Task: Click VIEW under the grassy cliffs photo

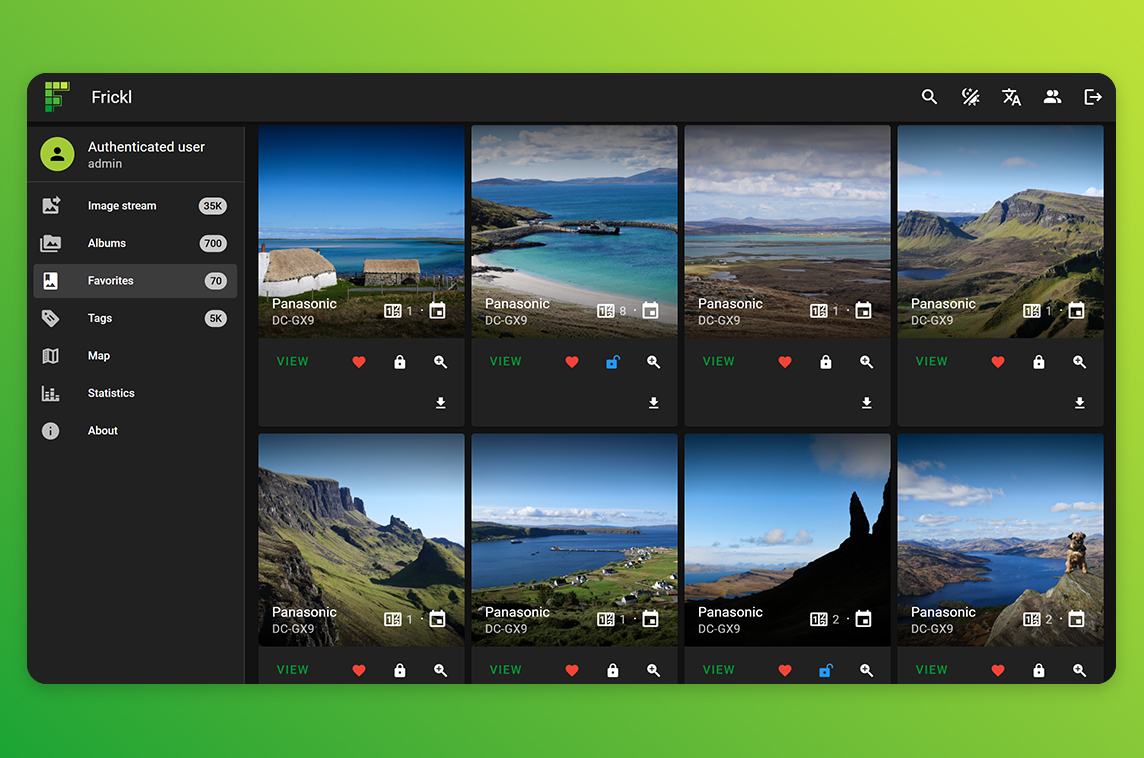Action: click(293, 670)
